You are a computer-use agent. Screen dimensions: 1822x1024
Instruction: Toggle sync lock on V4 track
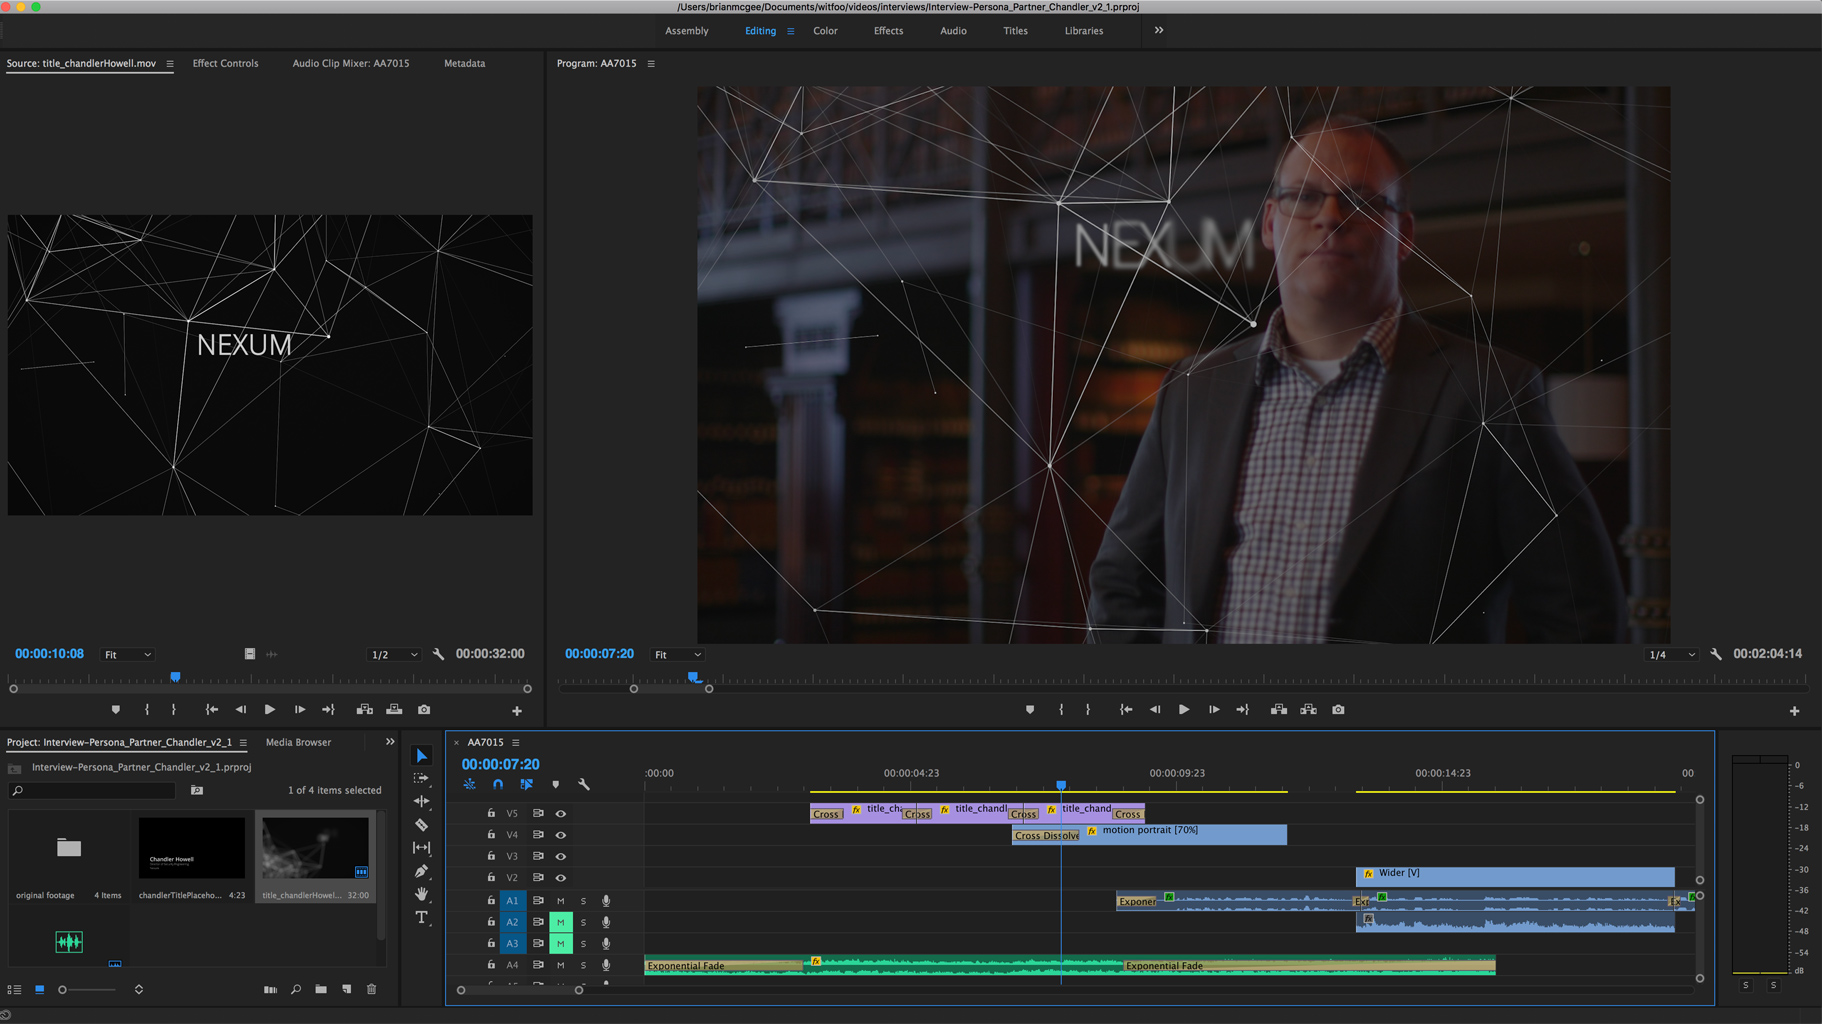pyautogui.click(x=538, y=835)
